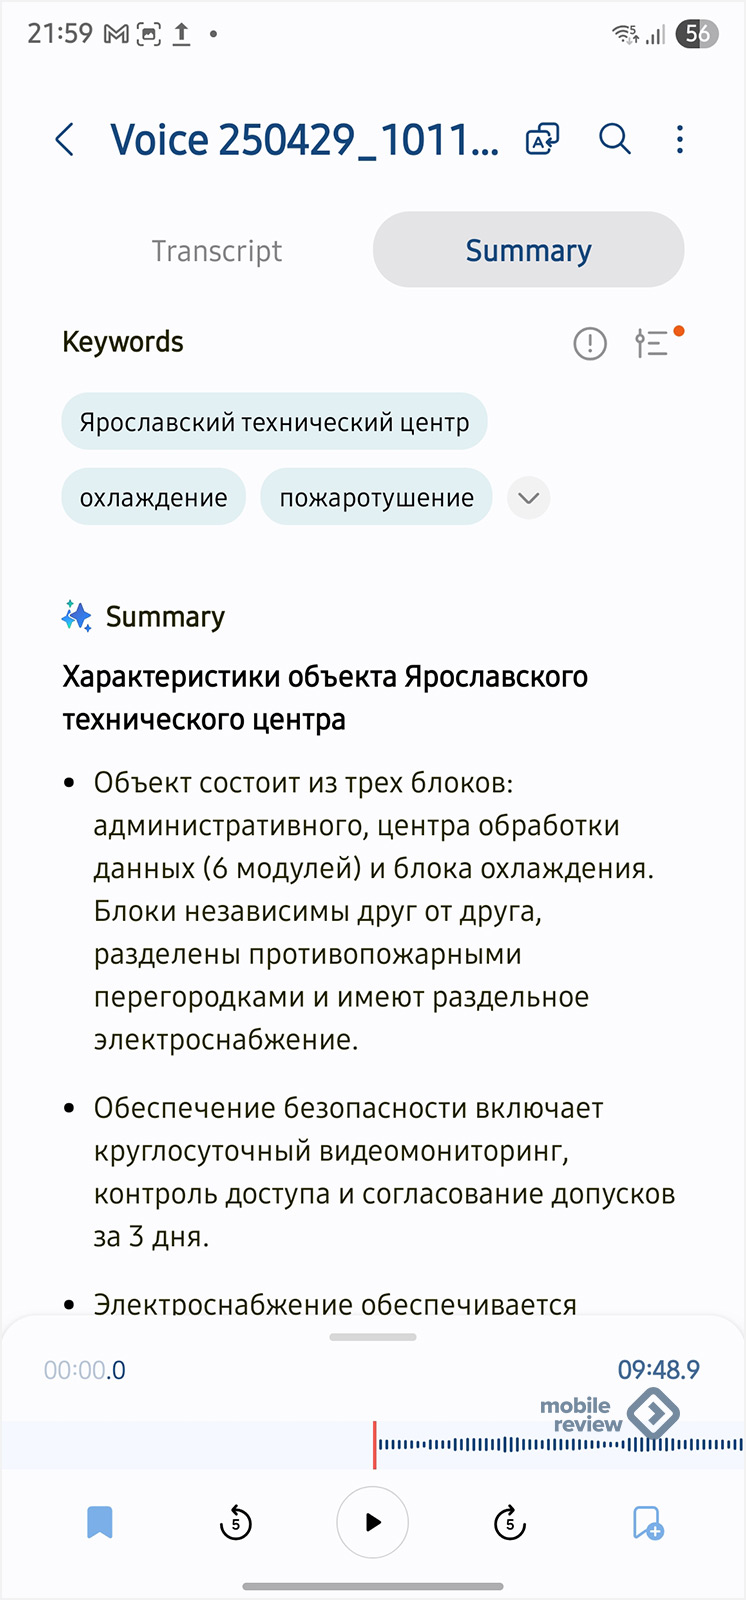
Task: Select the Summary tab
Action: click(528, 250)
